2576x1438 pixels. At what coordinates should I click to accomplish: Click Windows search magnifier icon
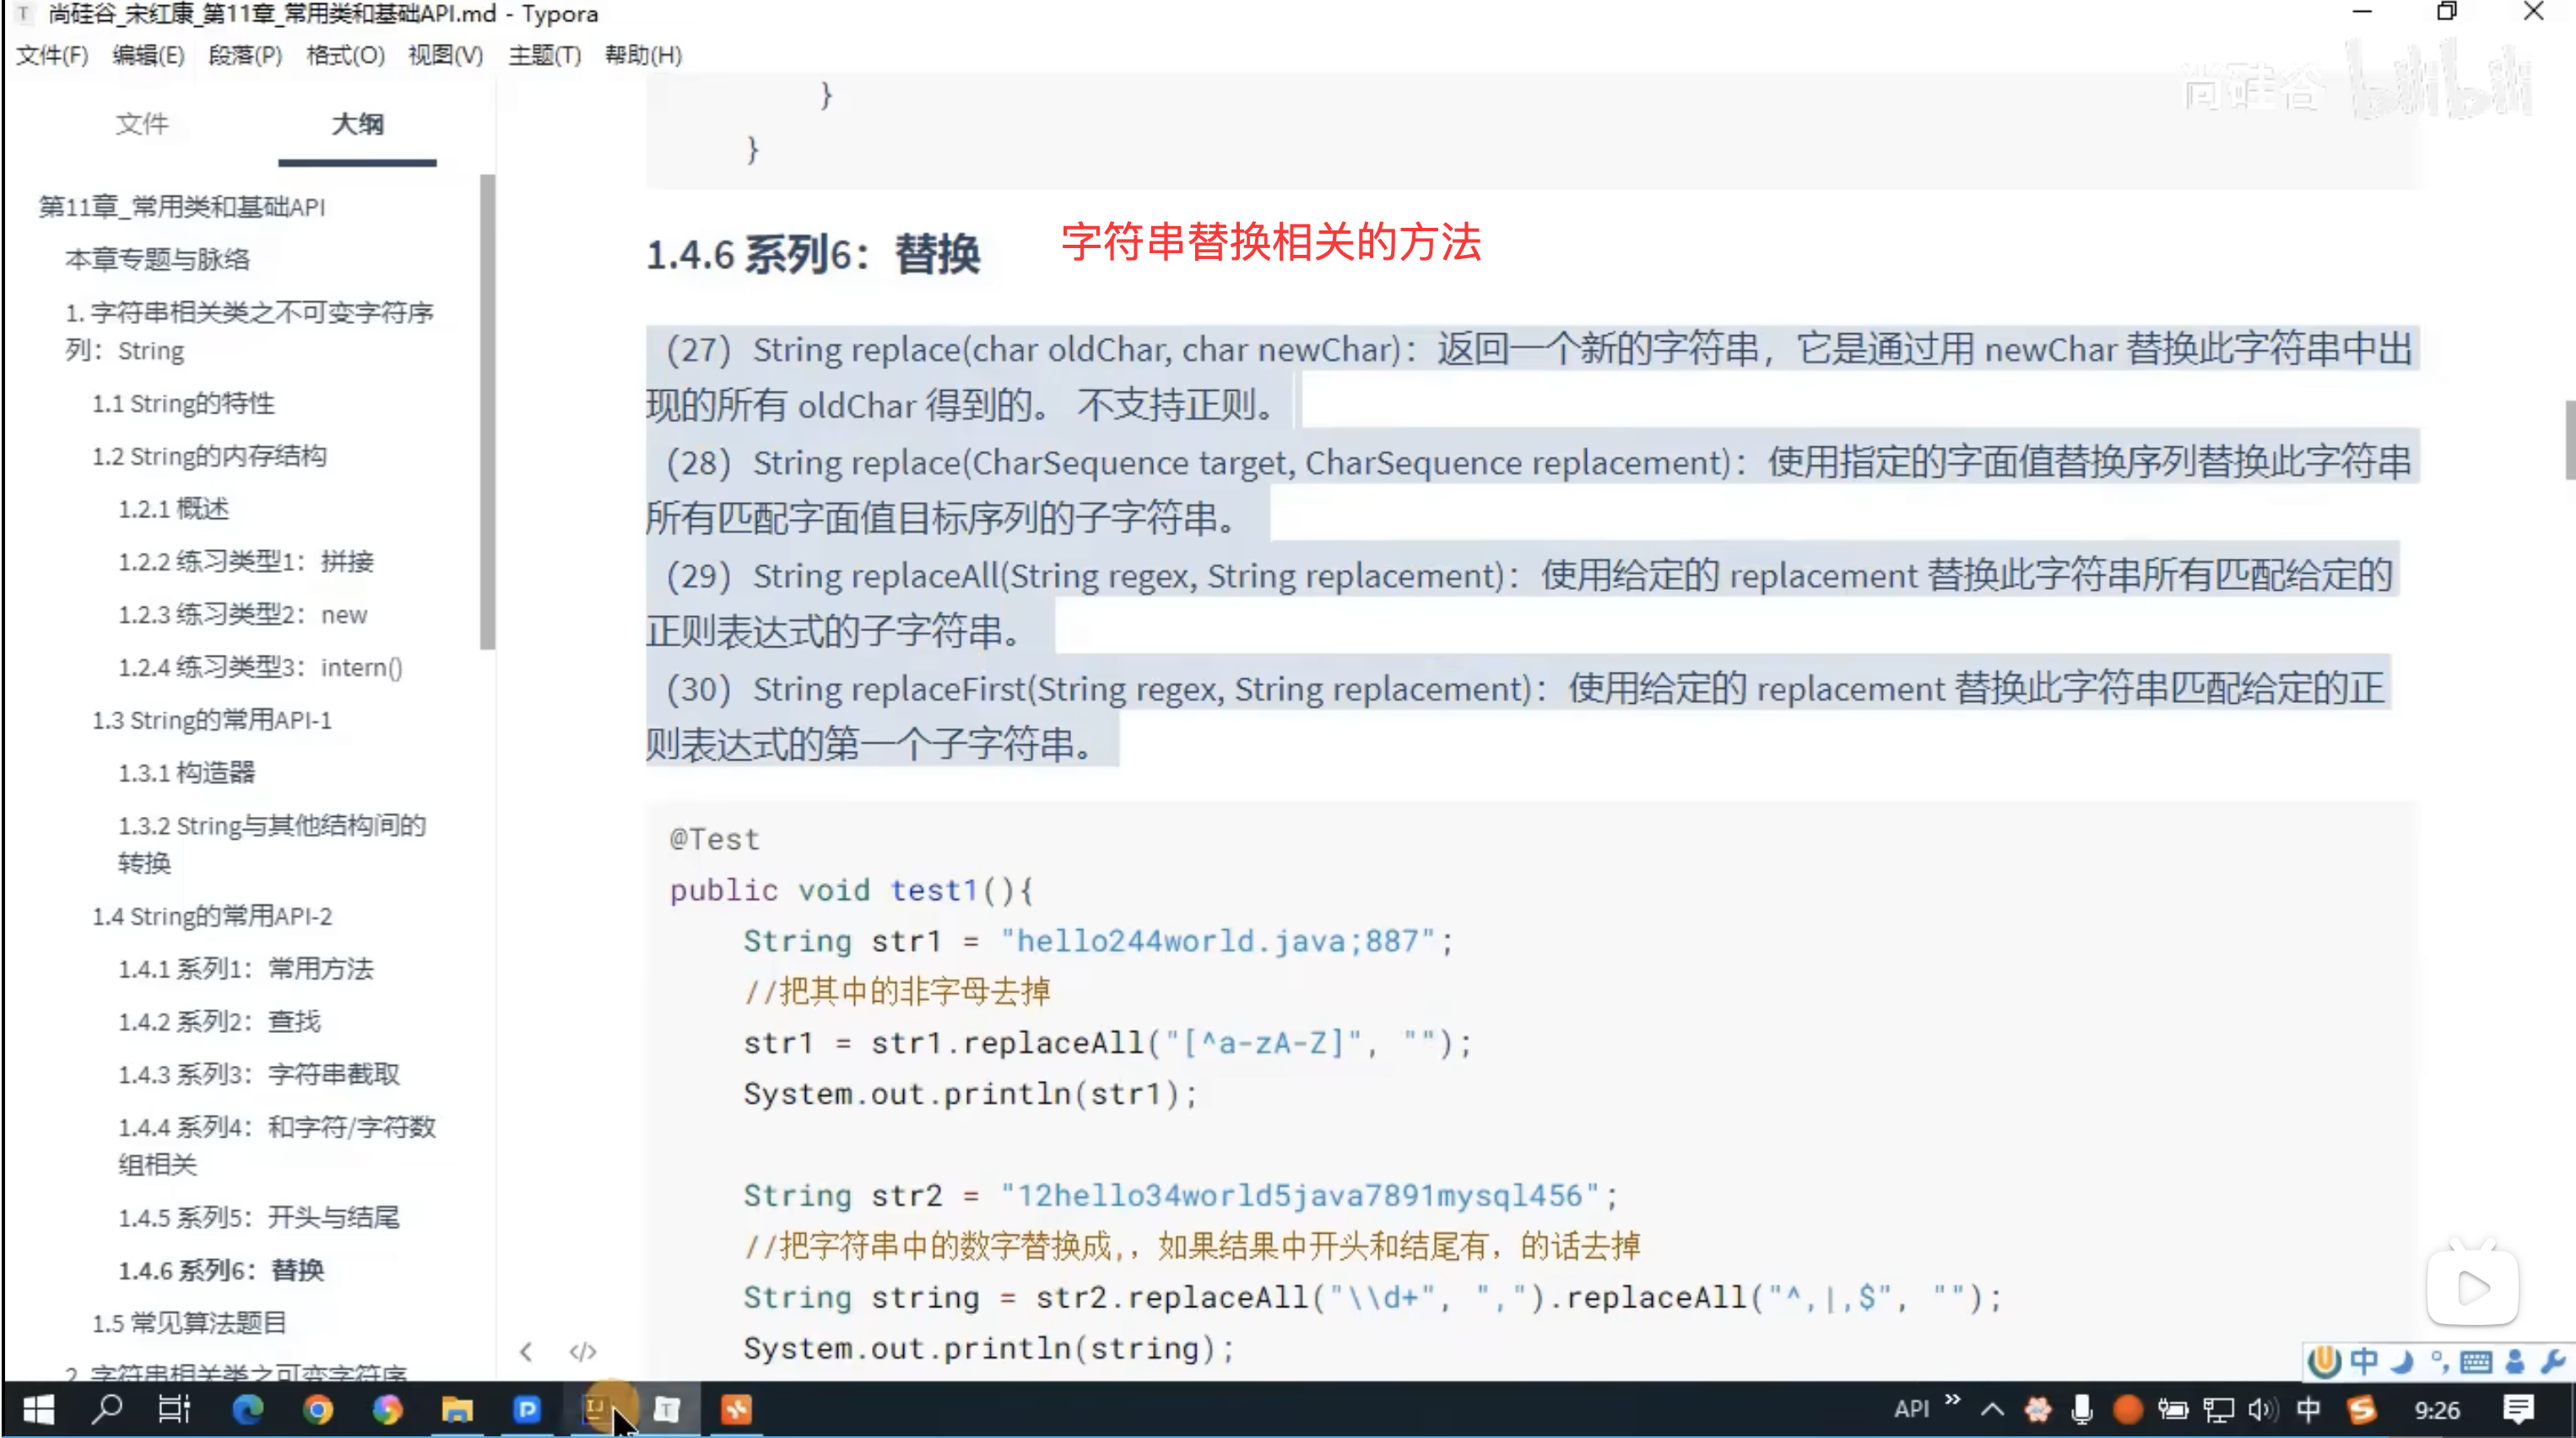[106, 1410]
